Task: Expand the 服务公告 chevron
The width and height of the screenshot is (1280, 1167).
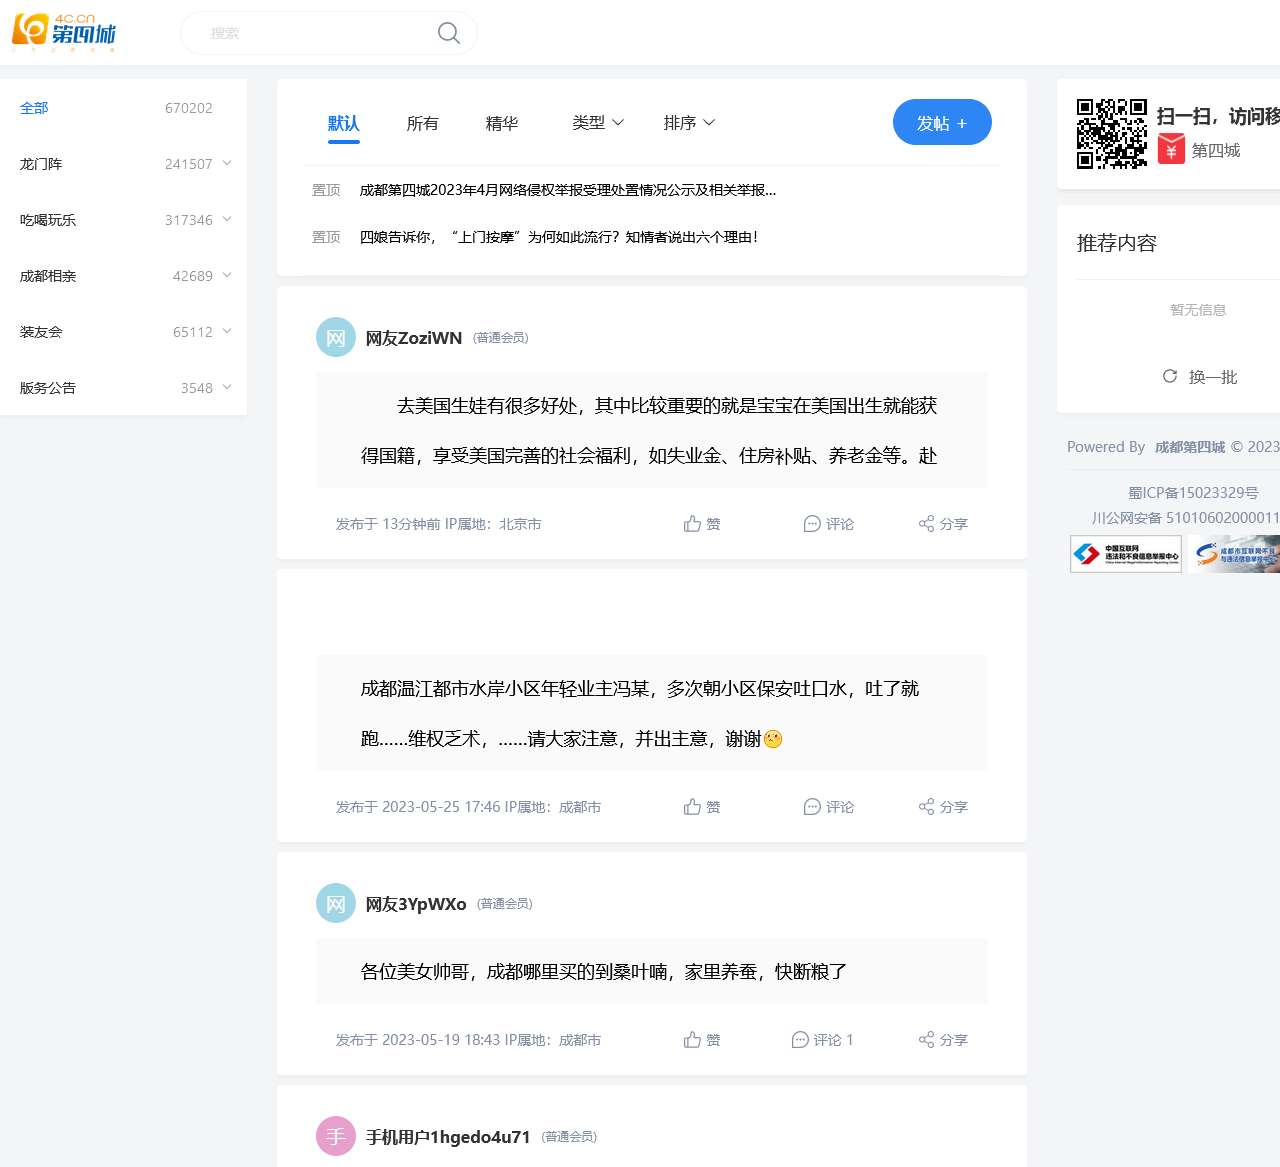Action: coord(227,387)
